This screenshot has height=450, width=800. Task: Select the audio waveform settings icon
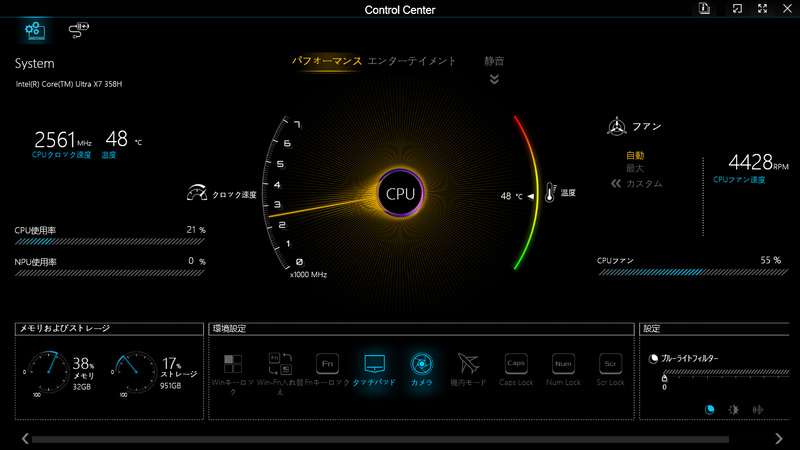click(x=758, y=410)
